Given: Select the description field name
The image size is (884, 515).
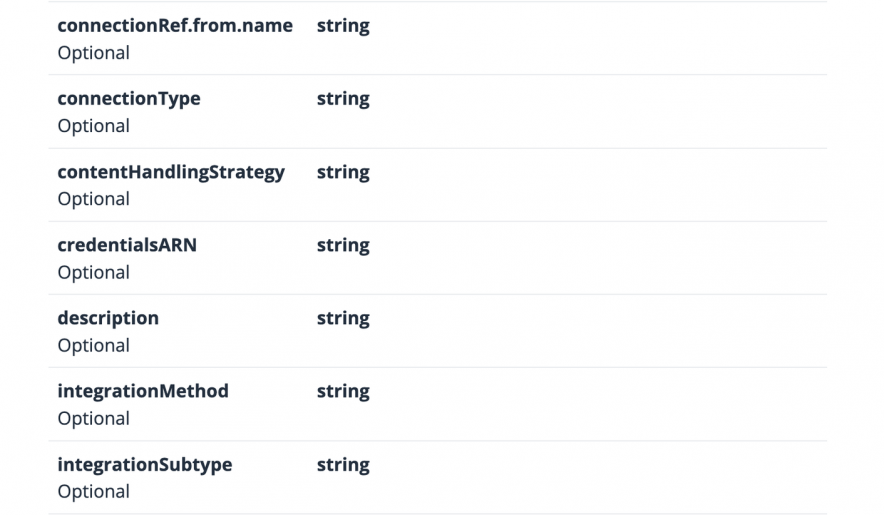Looking at the screenshot, I should coord(108,318).
